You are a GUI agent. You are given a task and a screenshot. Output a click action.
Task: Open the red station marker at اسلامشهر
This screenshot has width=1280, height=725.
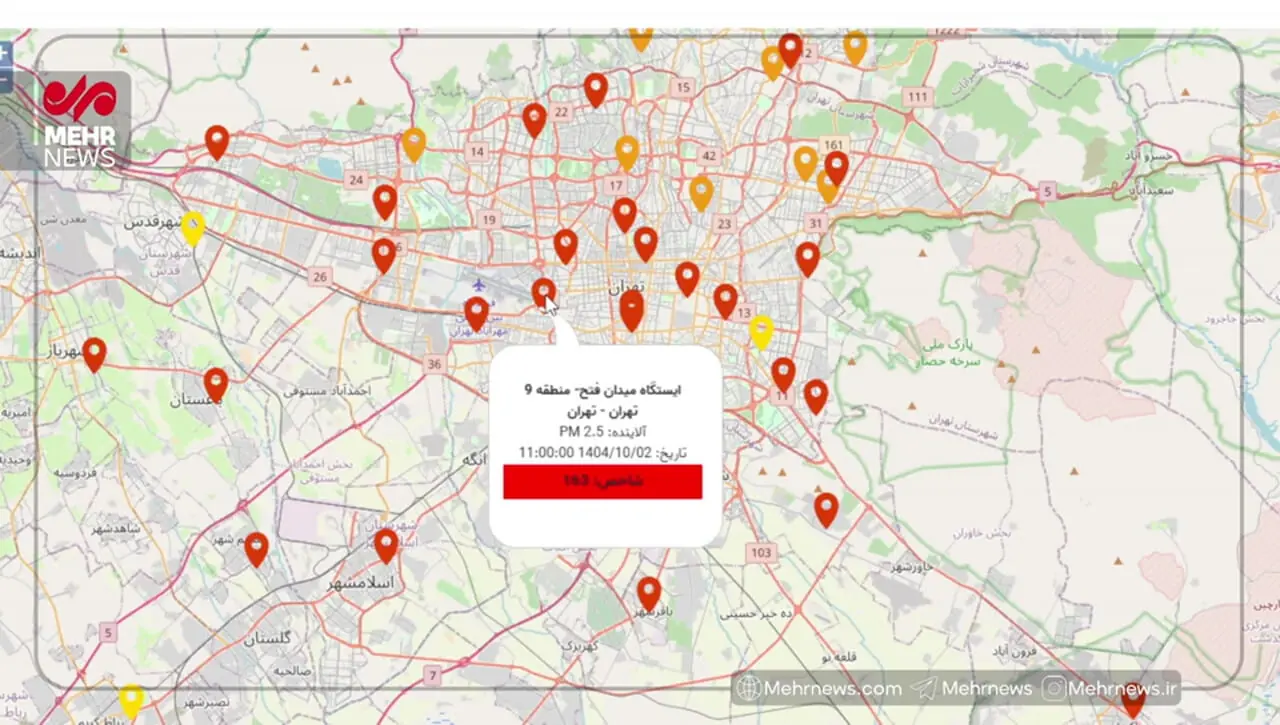pyautogui.click(x=386, y=544)
